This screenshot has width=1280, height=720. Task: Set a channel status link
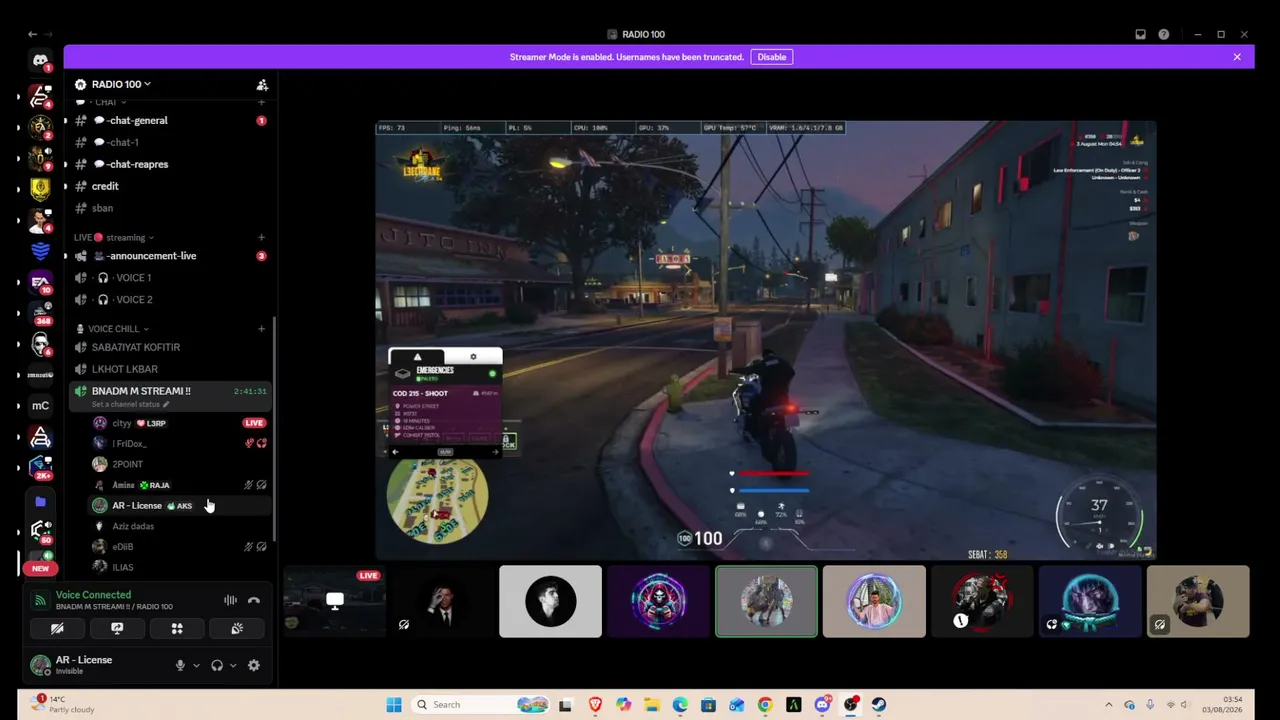tap(130, 404)
